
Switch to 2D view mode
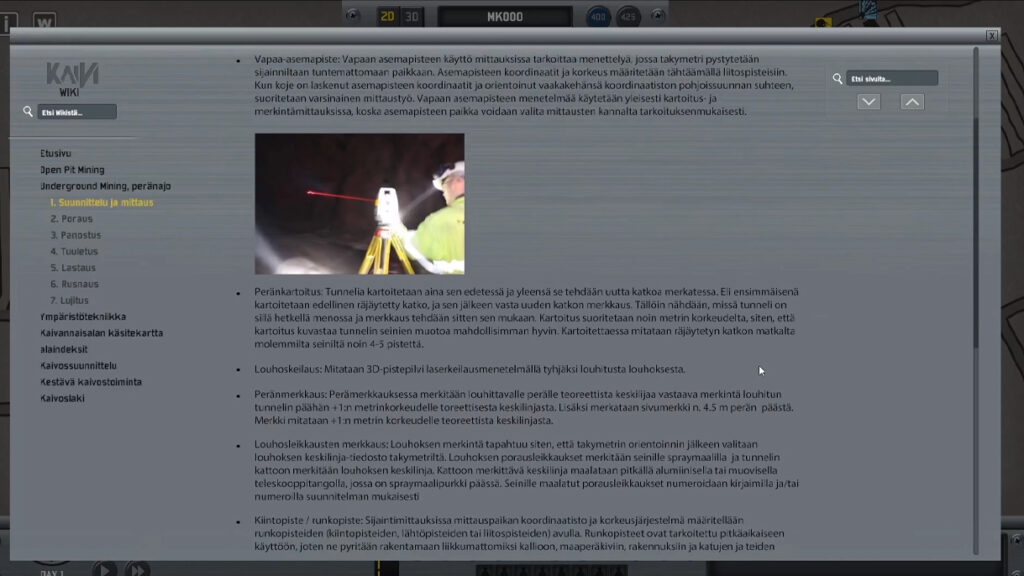pos(387,16)
